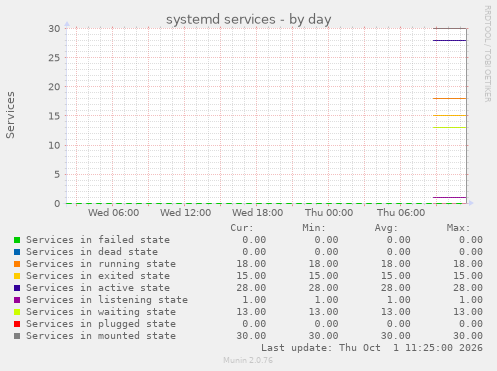
Task: Select 'Services in running state' legend label
Action: (101, 264)
